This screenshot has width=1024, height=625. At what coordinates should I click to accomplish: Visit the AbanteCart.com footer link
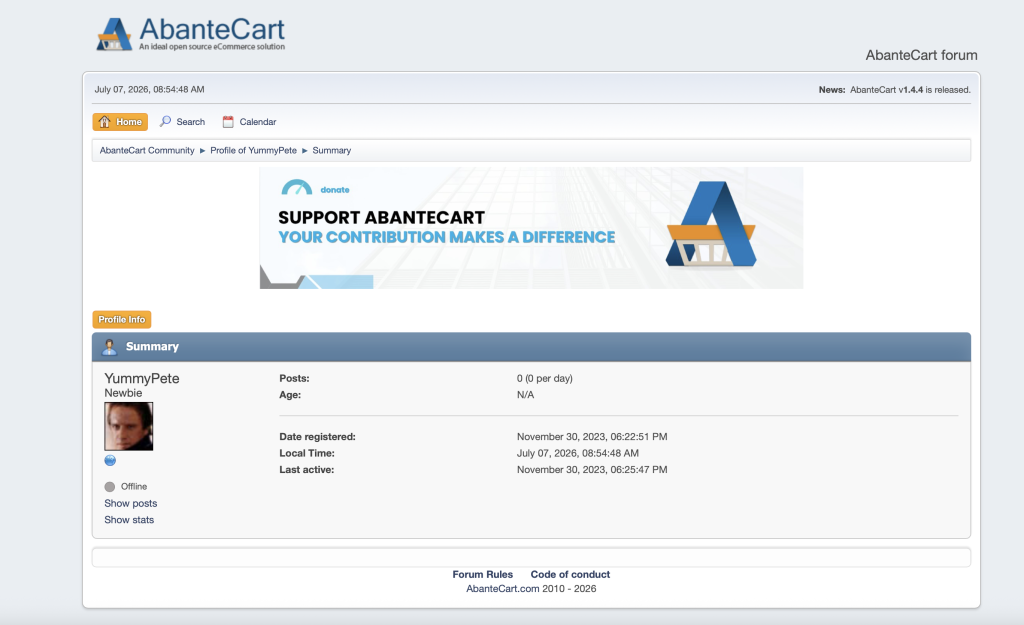pos(503,588)
